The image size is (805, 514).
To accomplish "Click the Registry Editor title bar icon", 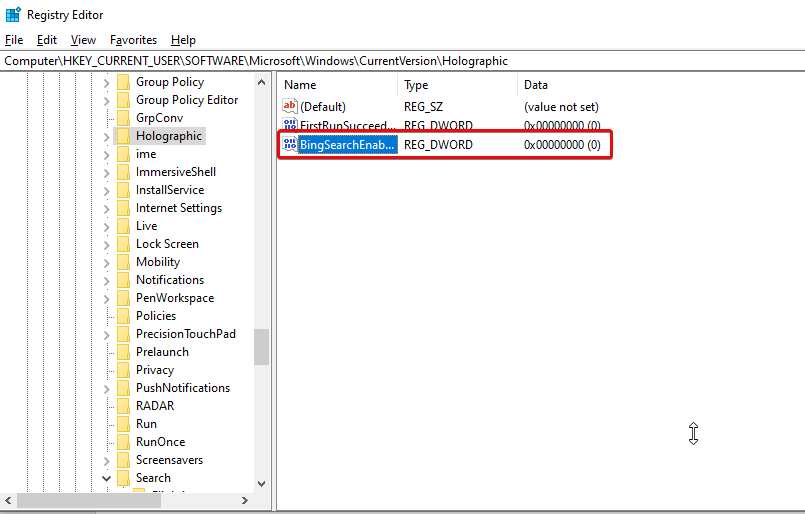I will [13, 15].
